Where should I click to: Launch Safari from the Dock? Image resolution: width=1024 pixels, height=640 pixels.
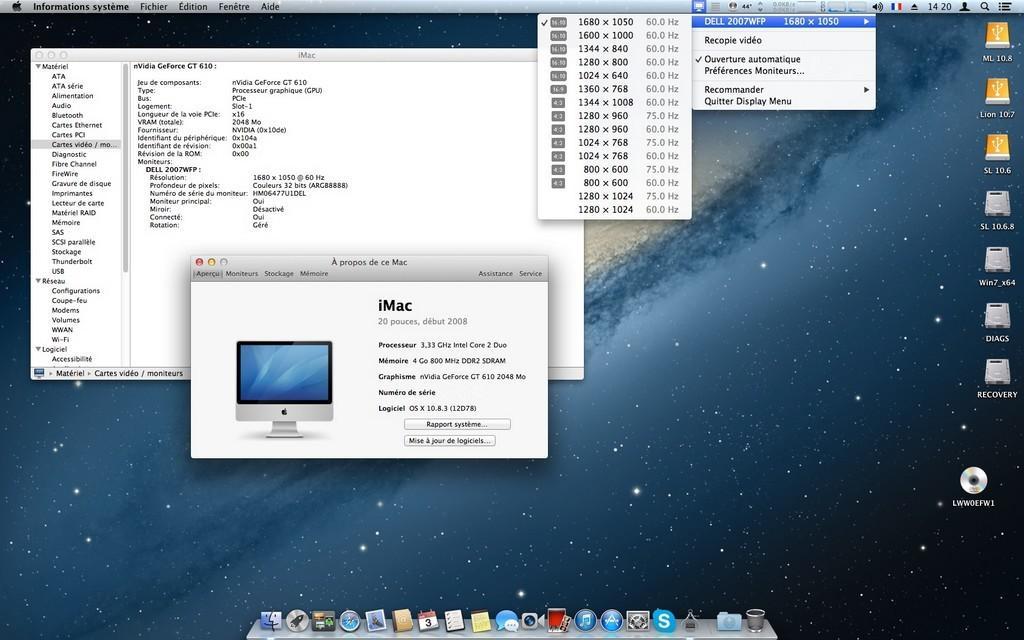pos(349,622)
